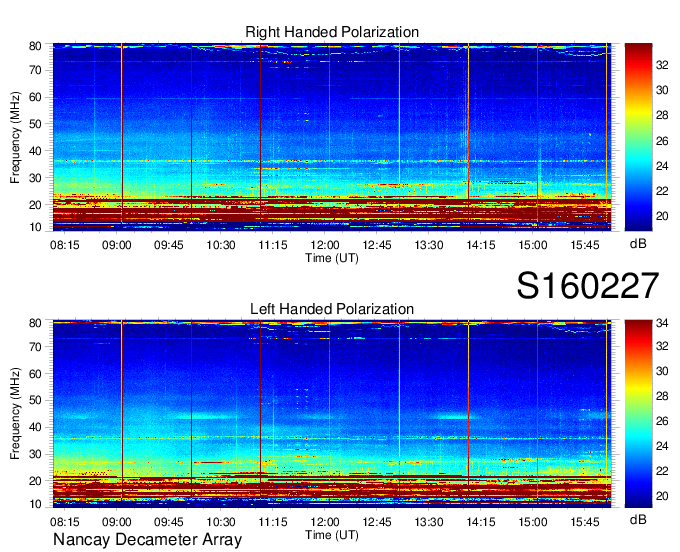Click the 50 MHz tick label on bottom plot
Image resolution: width=680 pixels, height=552 pixels.
(35, 400)
